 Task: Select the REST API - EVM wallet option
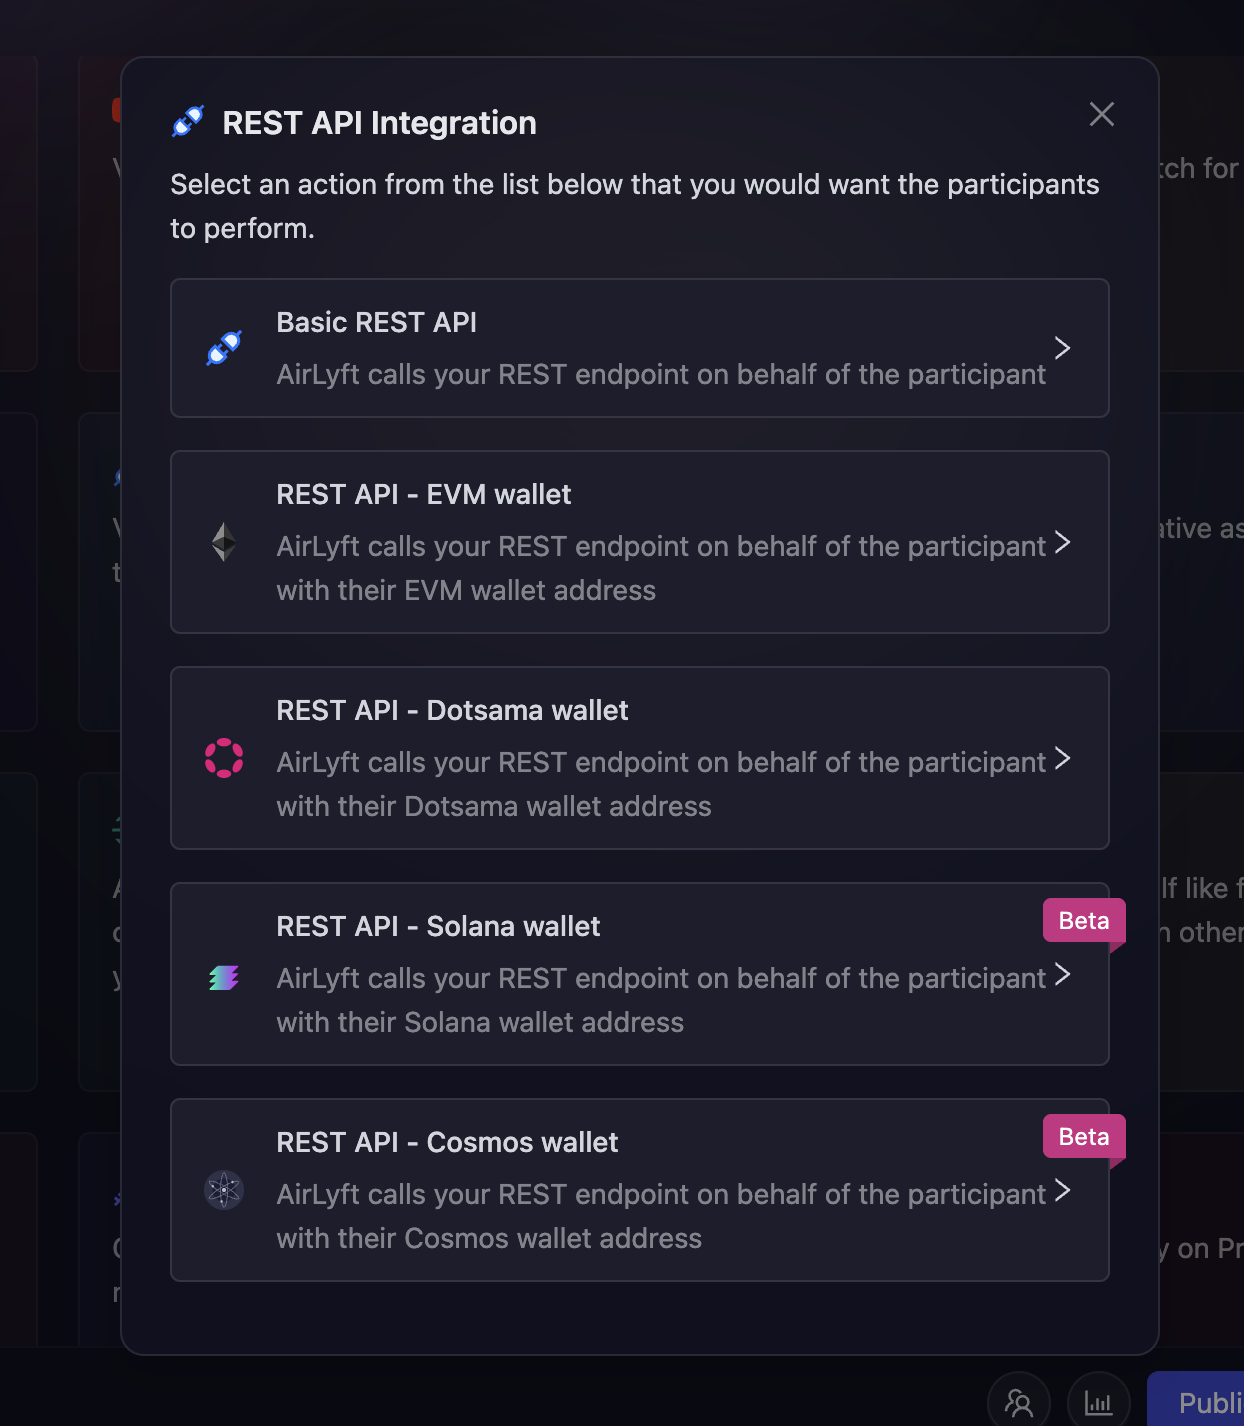[640, 542]
